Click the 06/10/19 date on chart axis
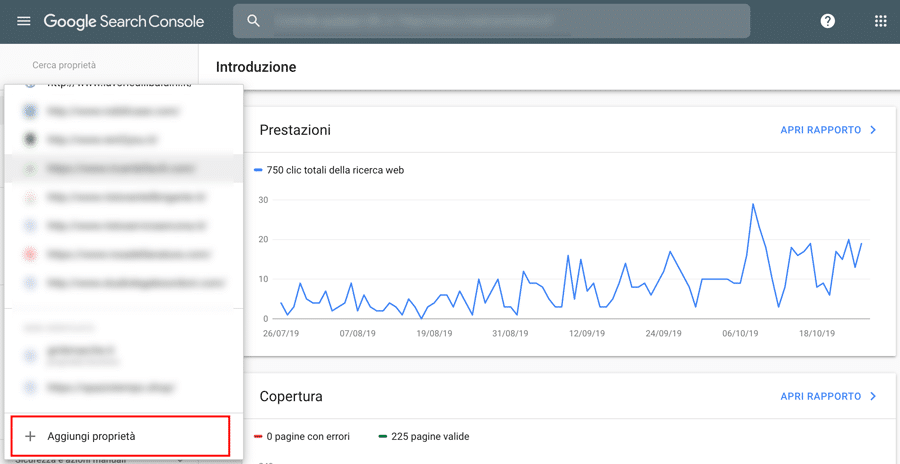900x464 pixels. (740, 333)
